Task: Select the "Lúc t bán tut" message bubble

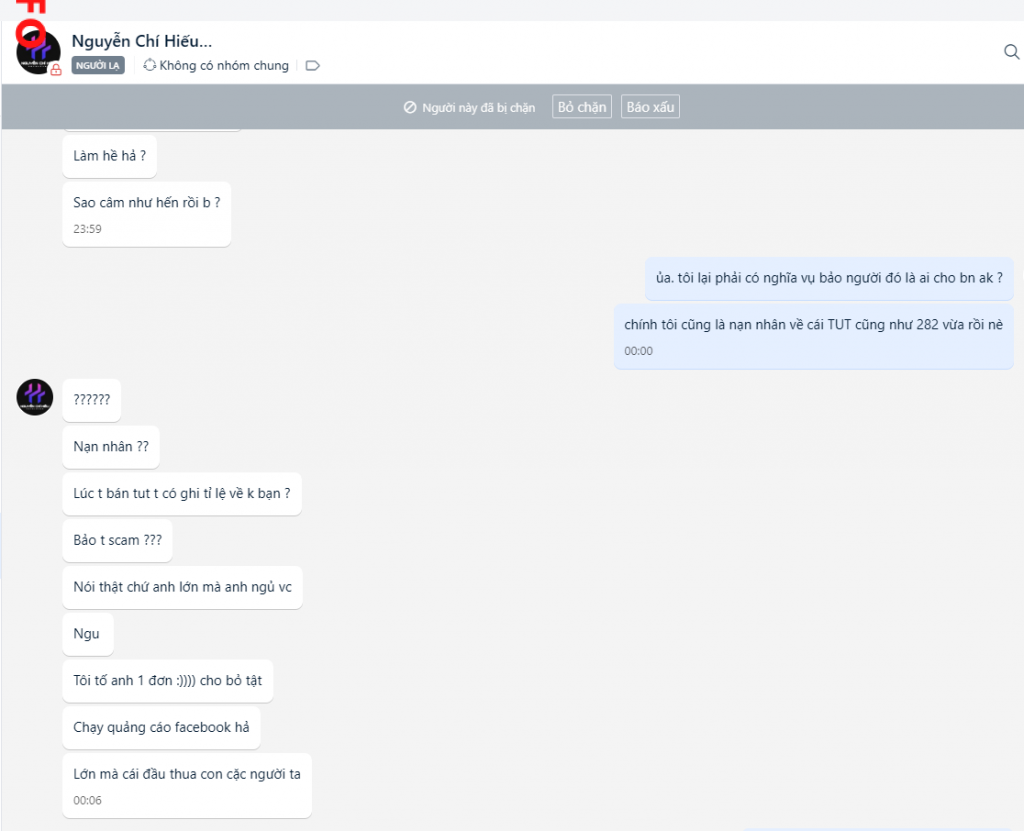Action: pyautogui.click(x=181, y=494)
